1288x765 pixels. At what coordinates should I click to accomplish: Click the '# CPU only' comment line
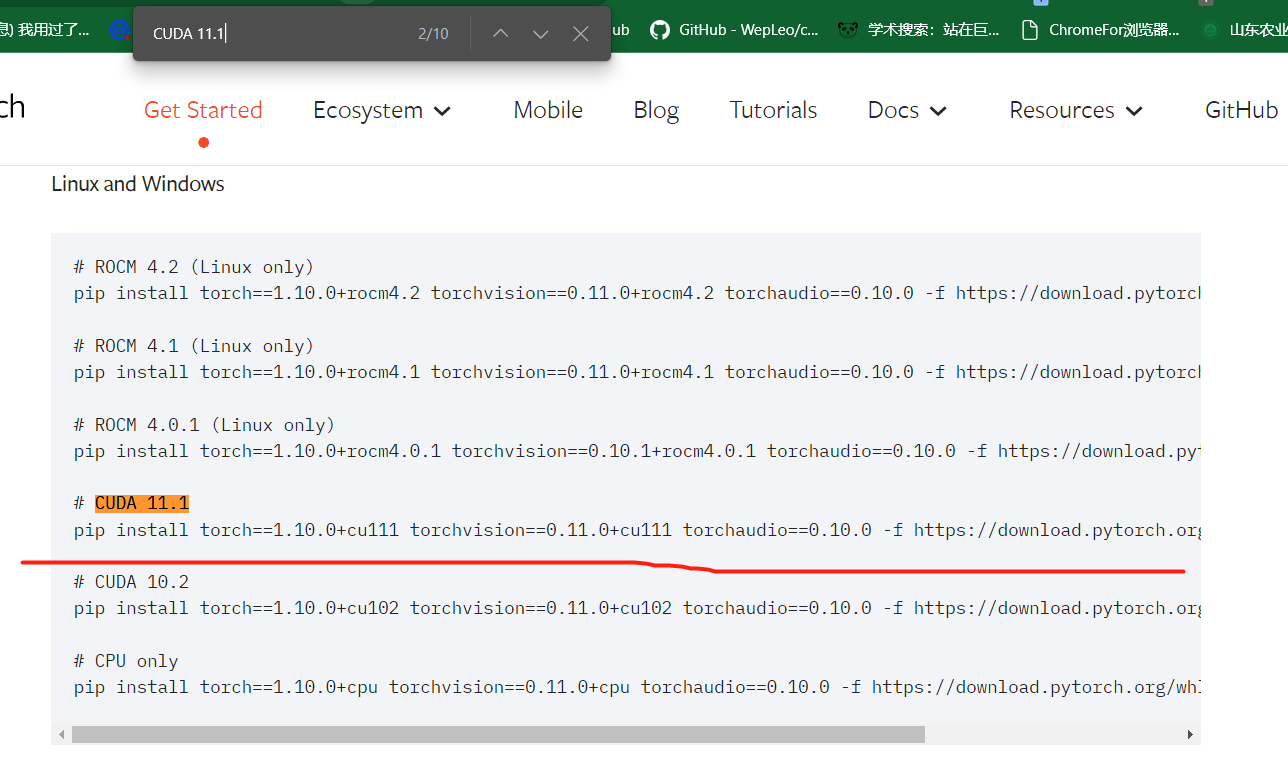pos(126,661)
